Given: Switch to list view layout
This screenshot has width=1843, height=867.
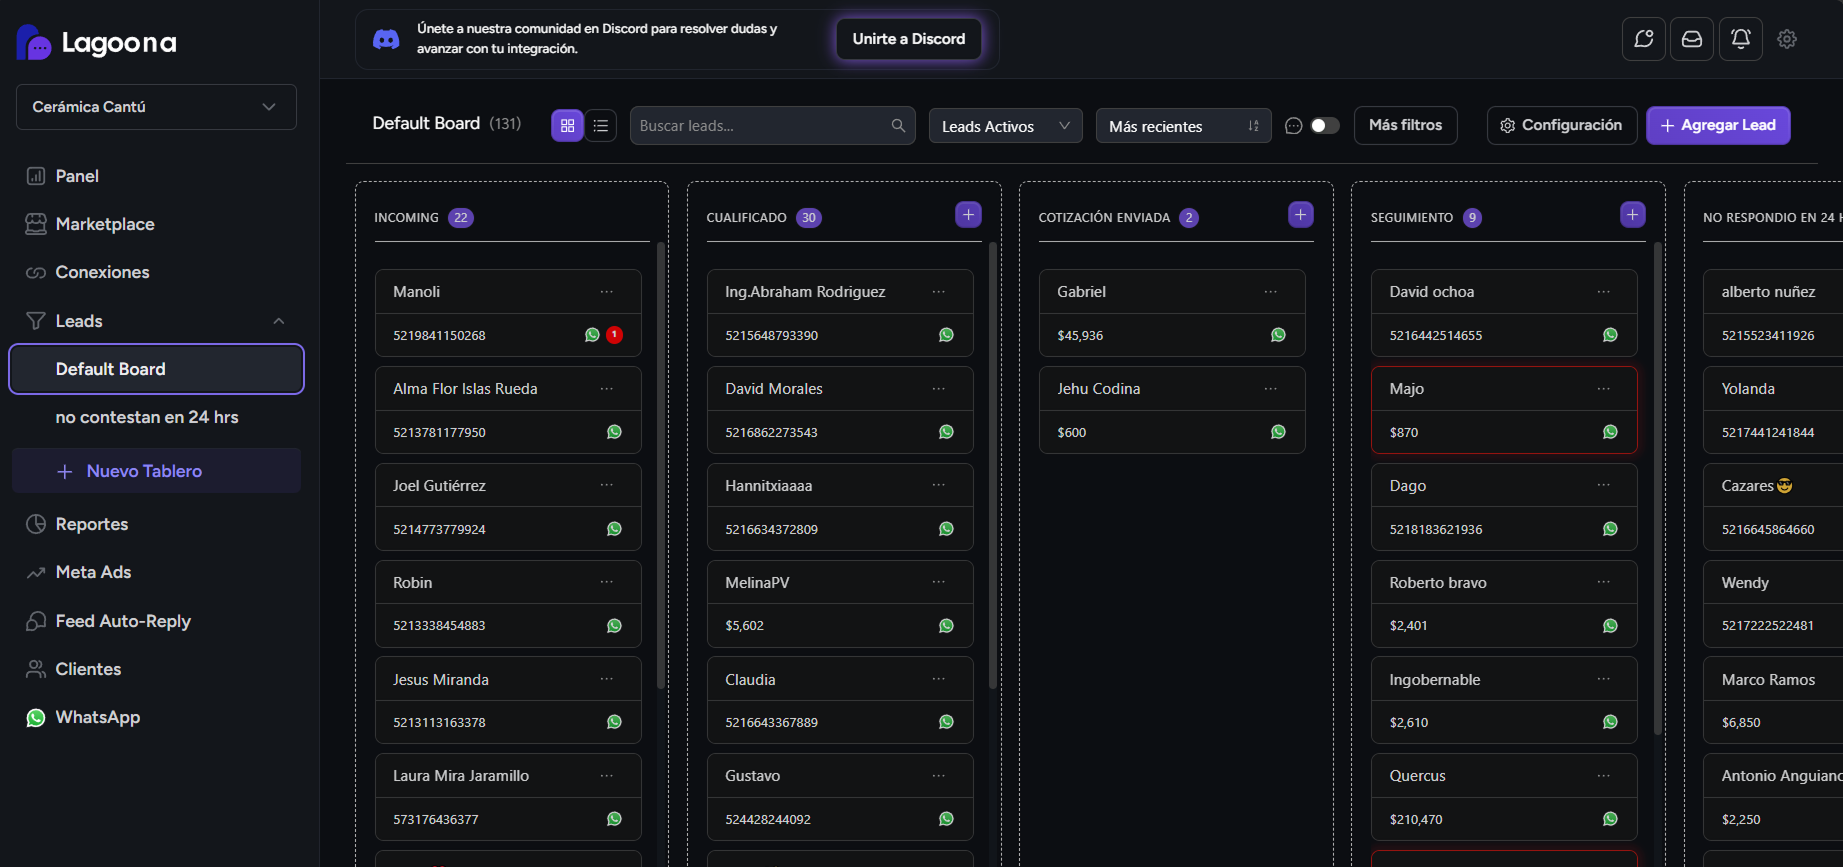Looking at the screenshot, I should (601, 126).
